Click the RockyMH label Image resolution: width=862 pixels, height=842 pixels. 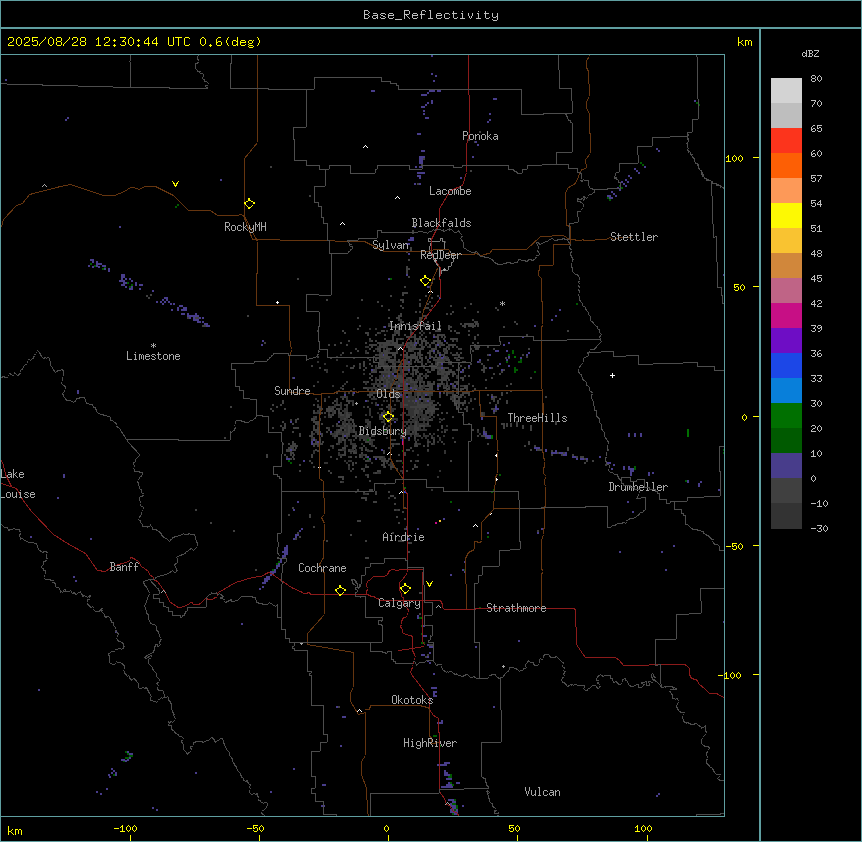(245, 226)
